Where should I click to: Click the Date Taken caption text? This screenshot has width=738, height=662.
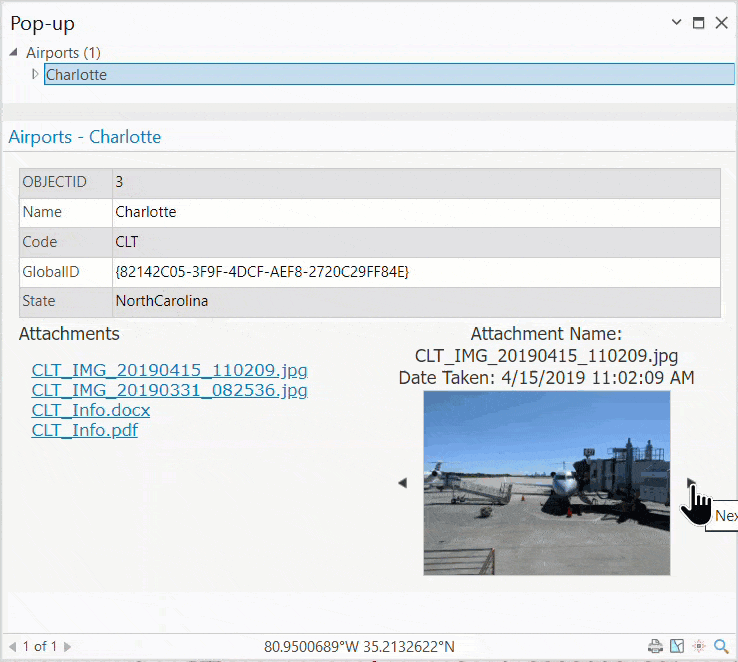click(546, 378)
